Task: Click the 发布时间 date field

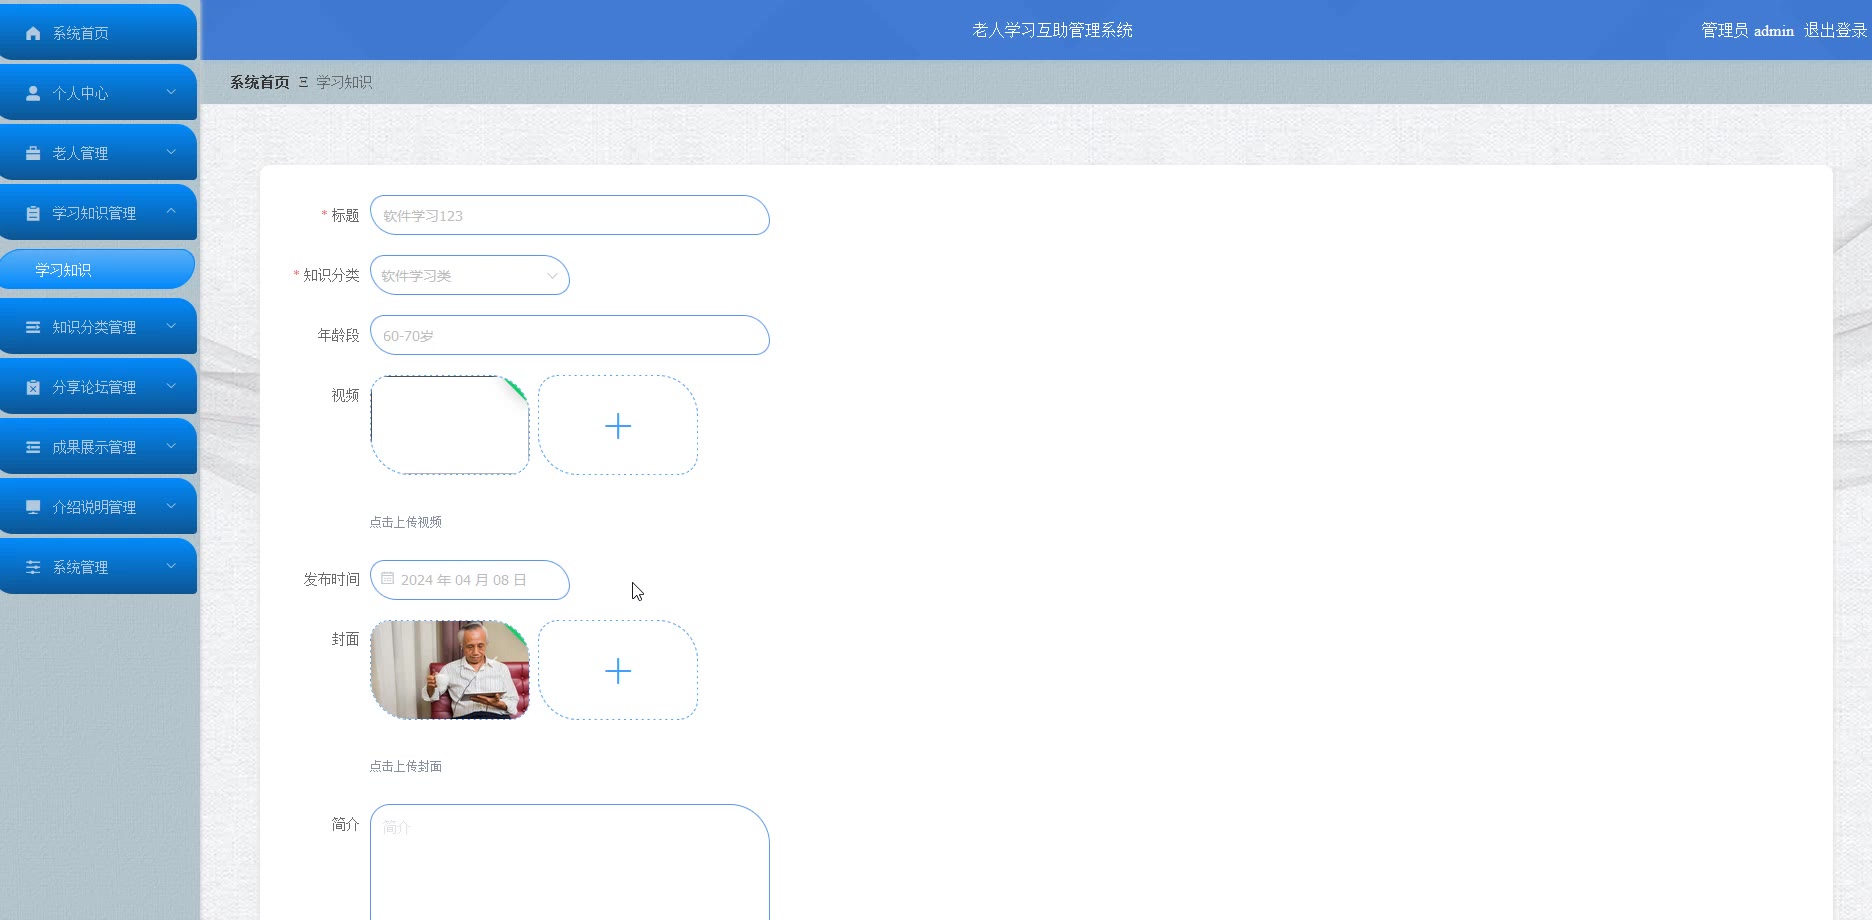Action: 470,580
